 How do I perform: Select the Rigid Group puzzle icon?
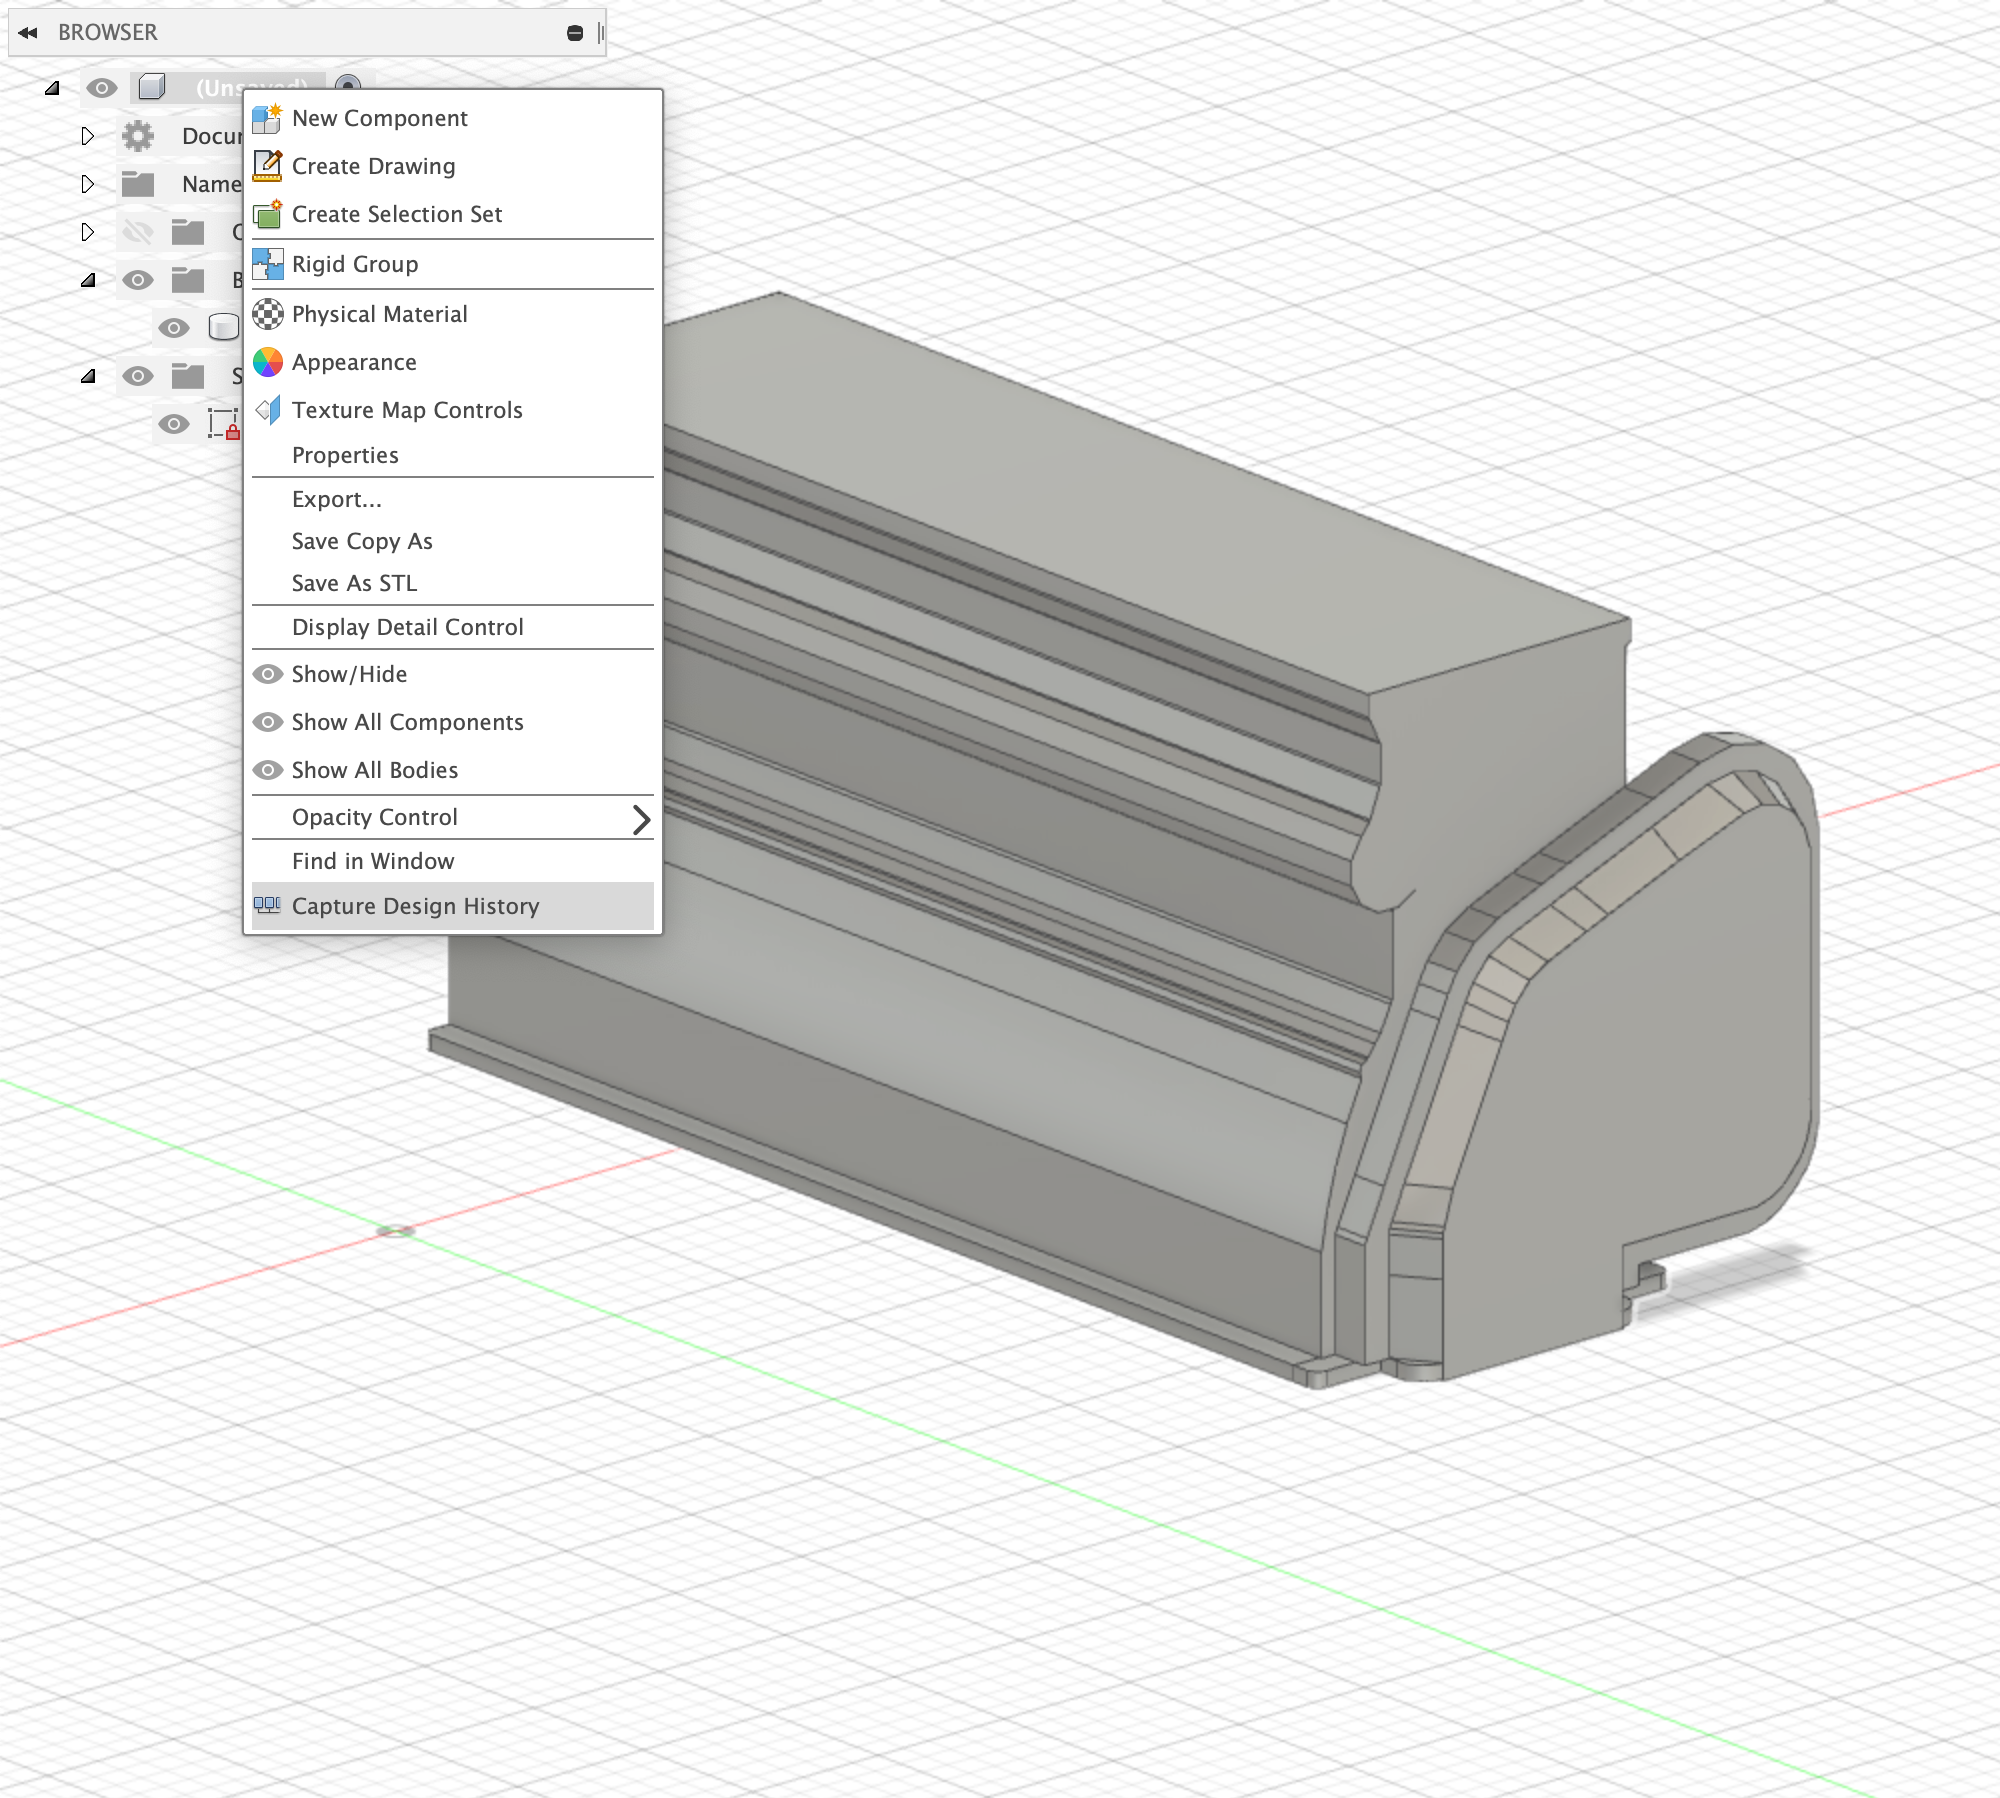[267, 264]
